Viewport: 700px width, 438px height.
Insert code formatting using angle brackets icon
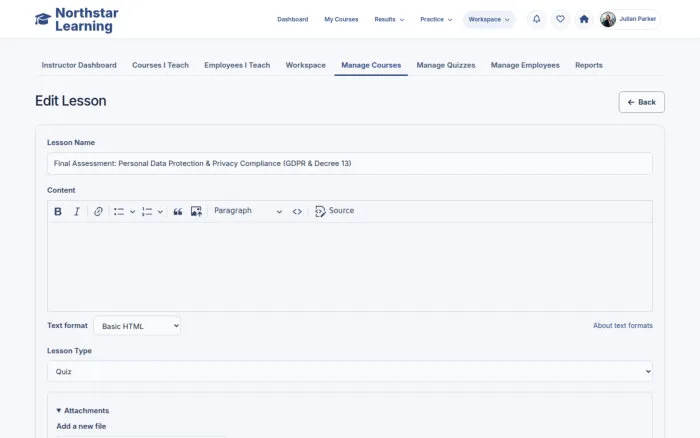(297, 211)
